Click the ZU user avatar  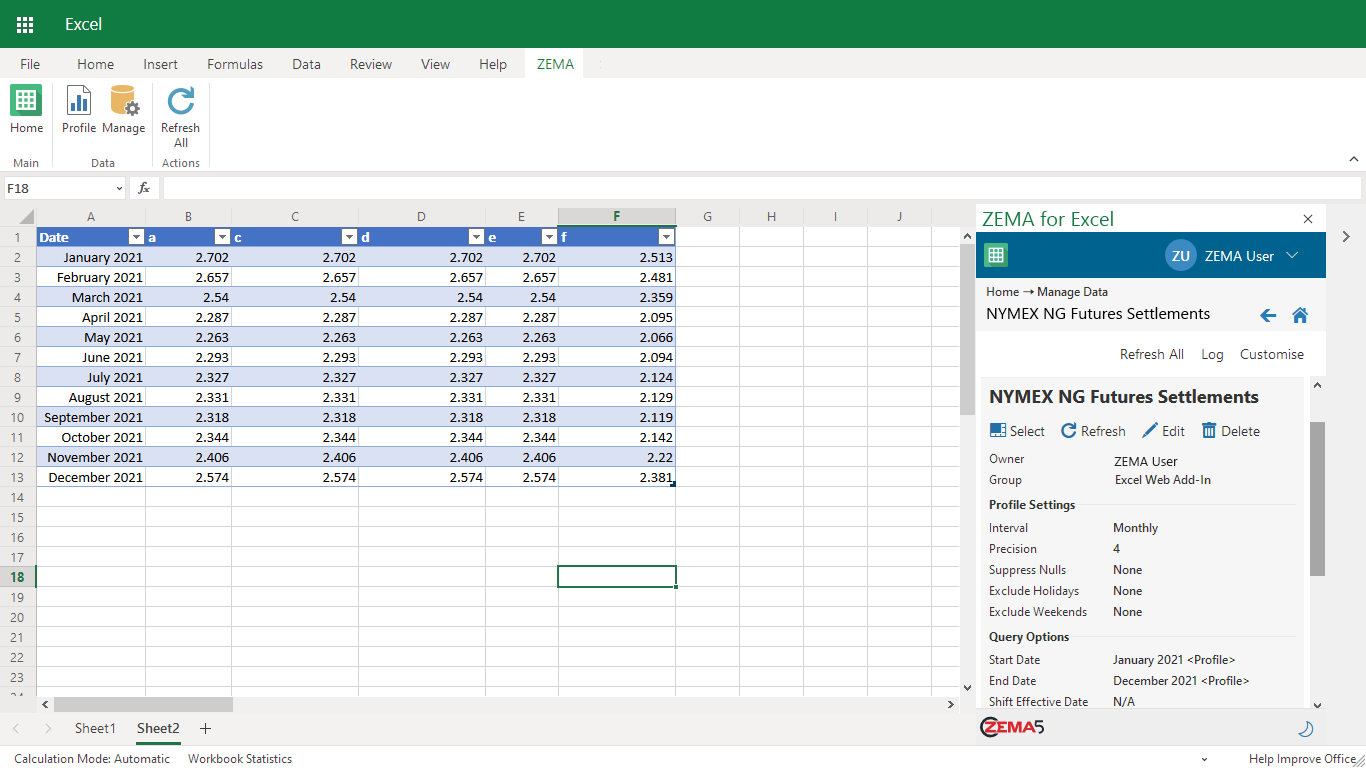tap(1181, 256)
